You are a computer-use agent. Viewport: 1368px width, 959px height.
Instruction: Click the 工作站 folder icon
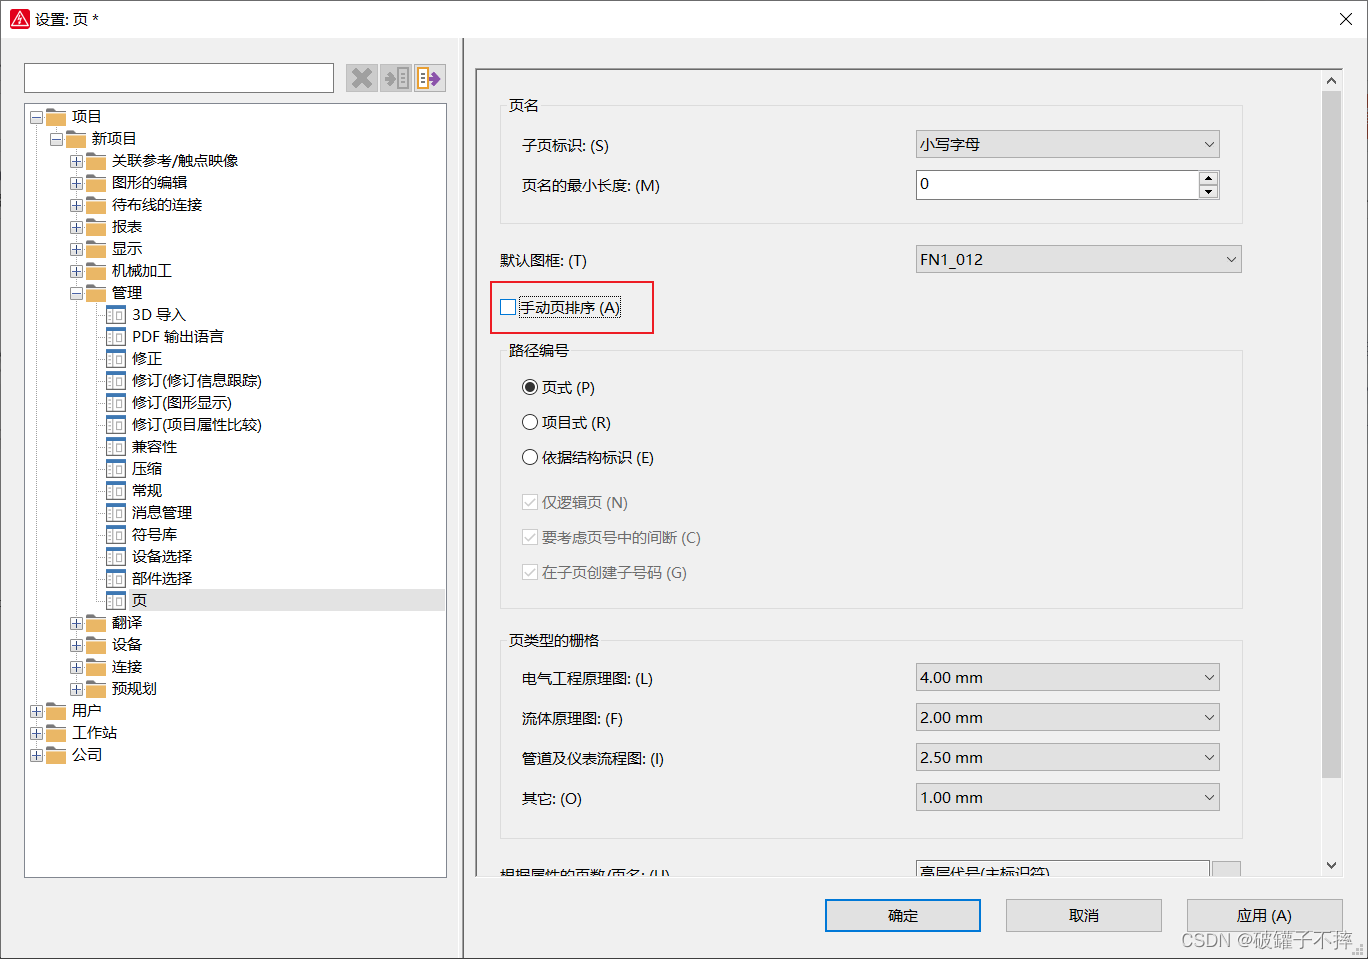tap(56, 733)
